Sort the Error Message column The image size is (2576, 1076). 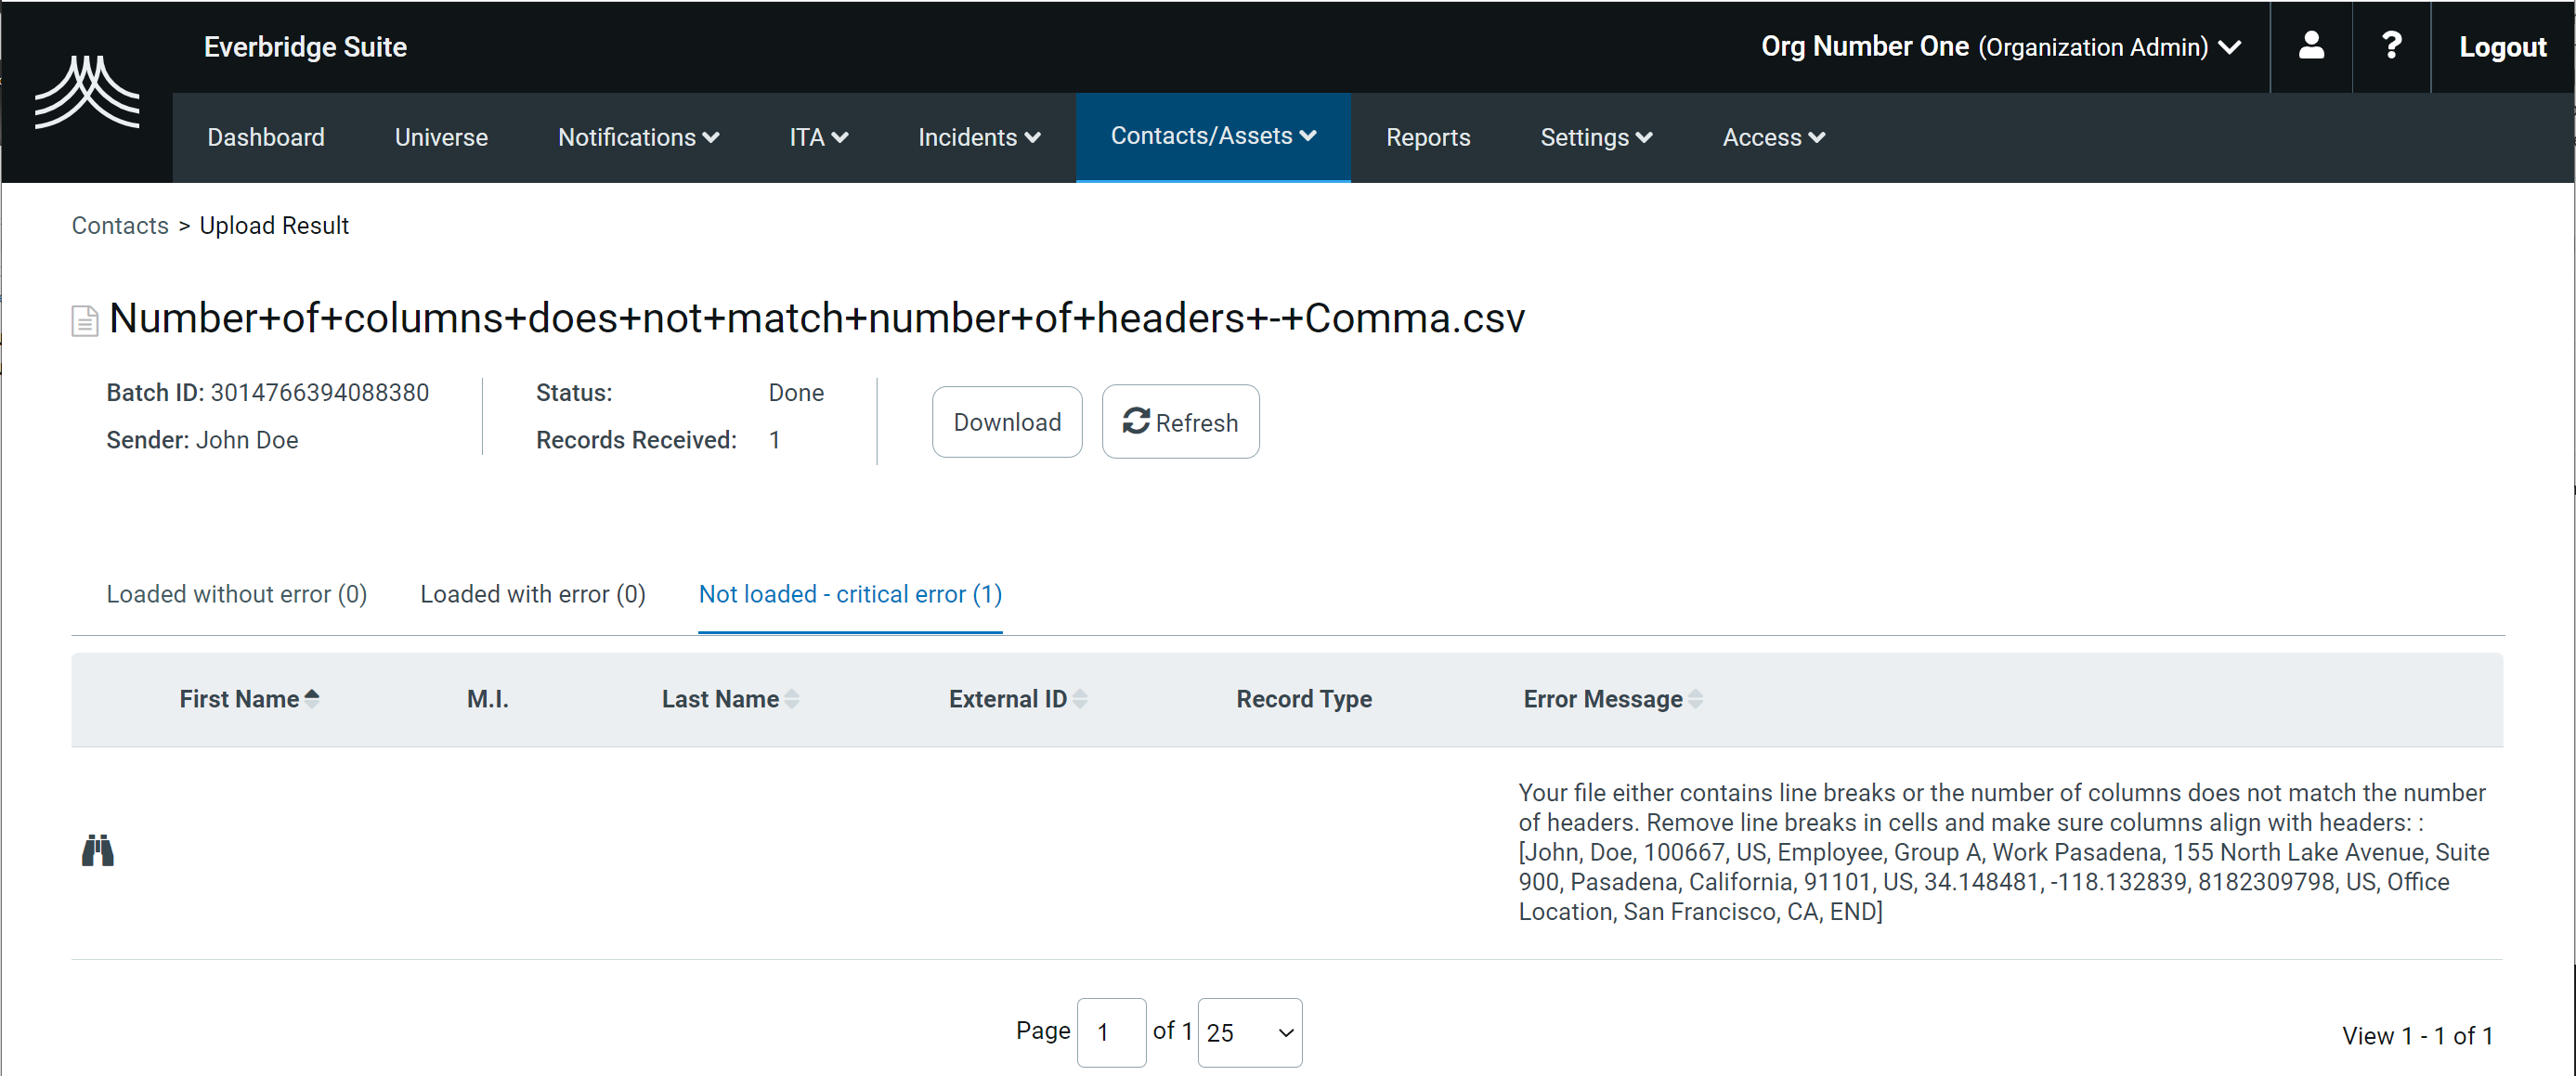tap(1695, 699)
